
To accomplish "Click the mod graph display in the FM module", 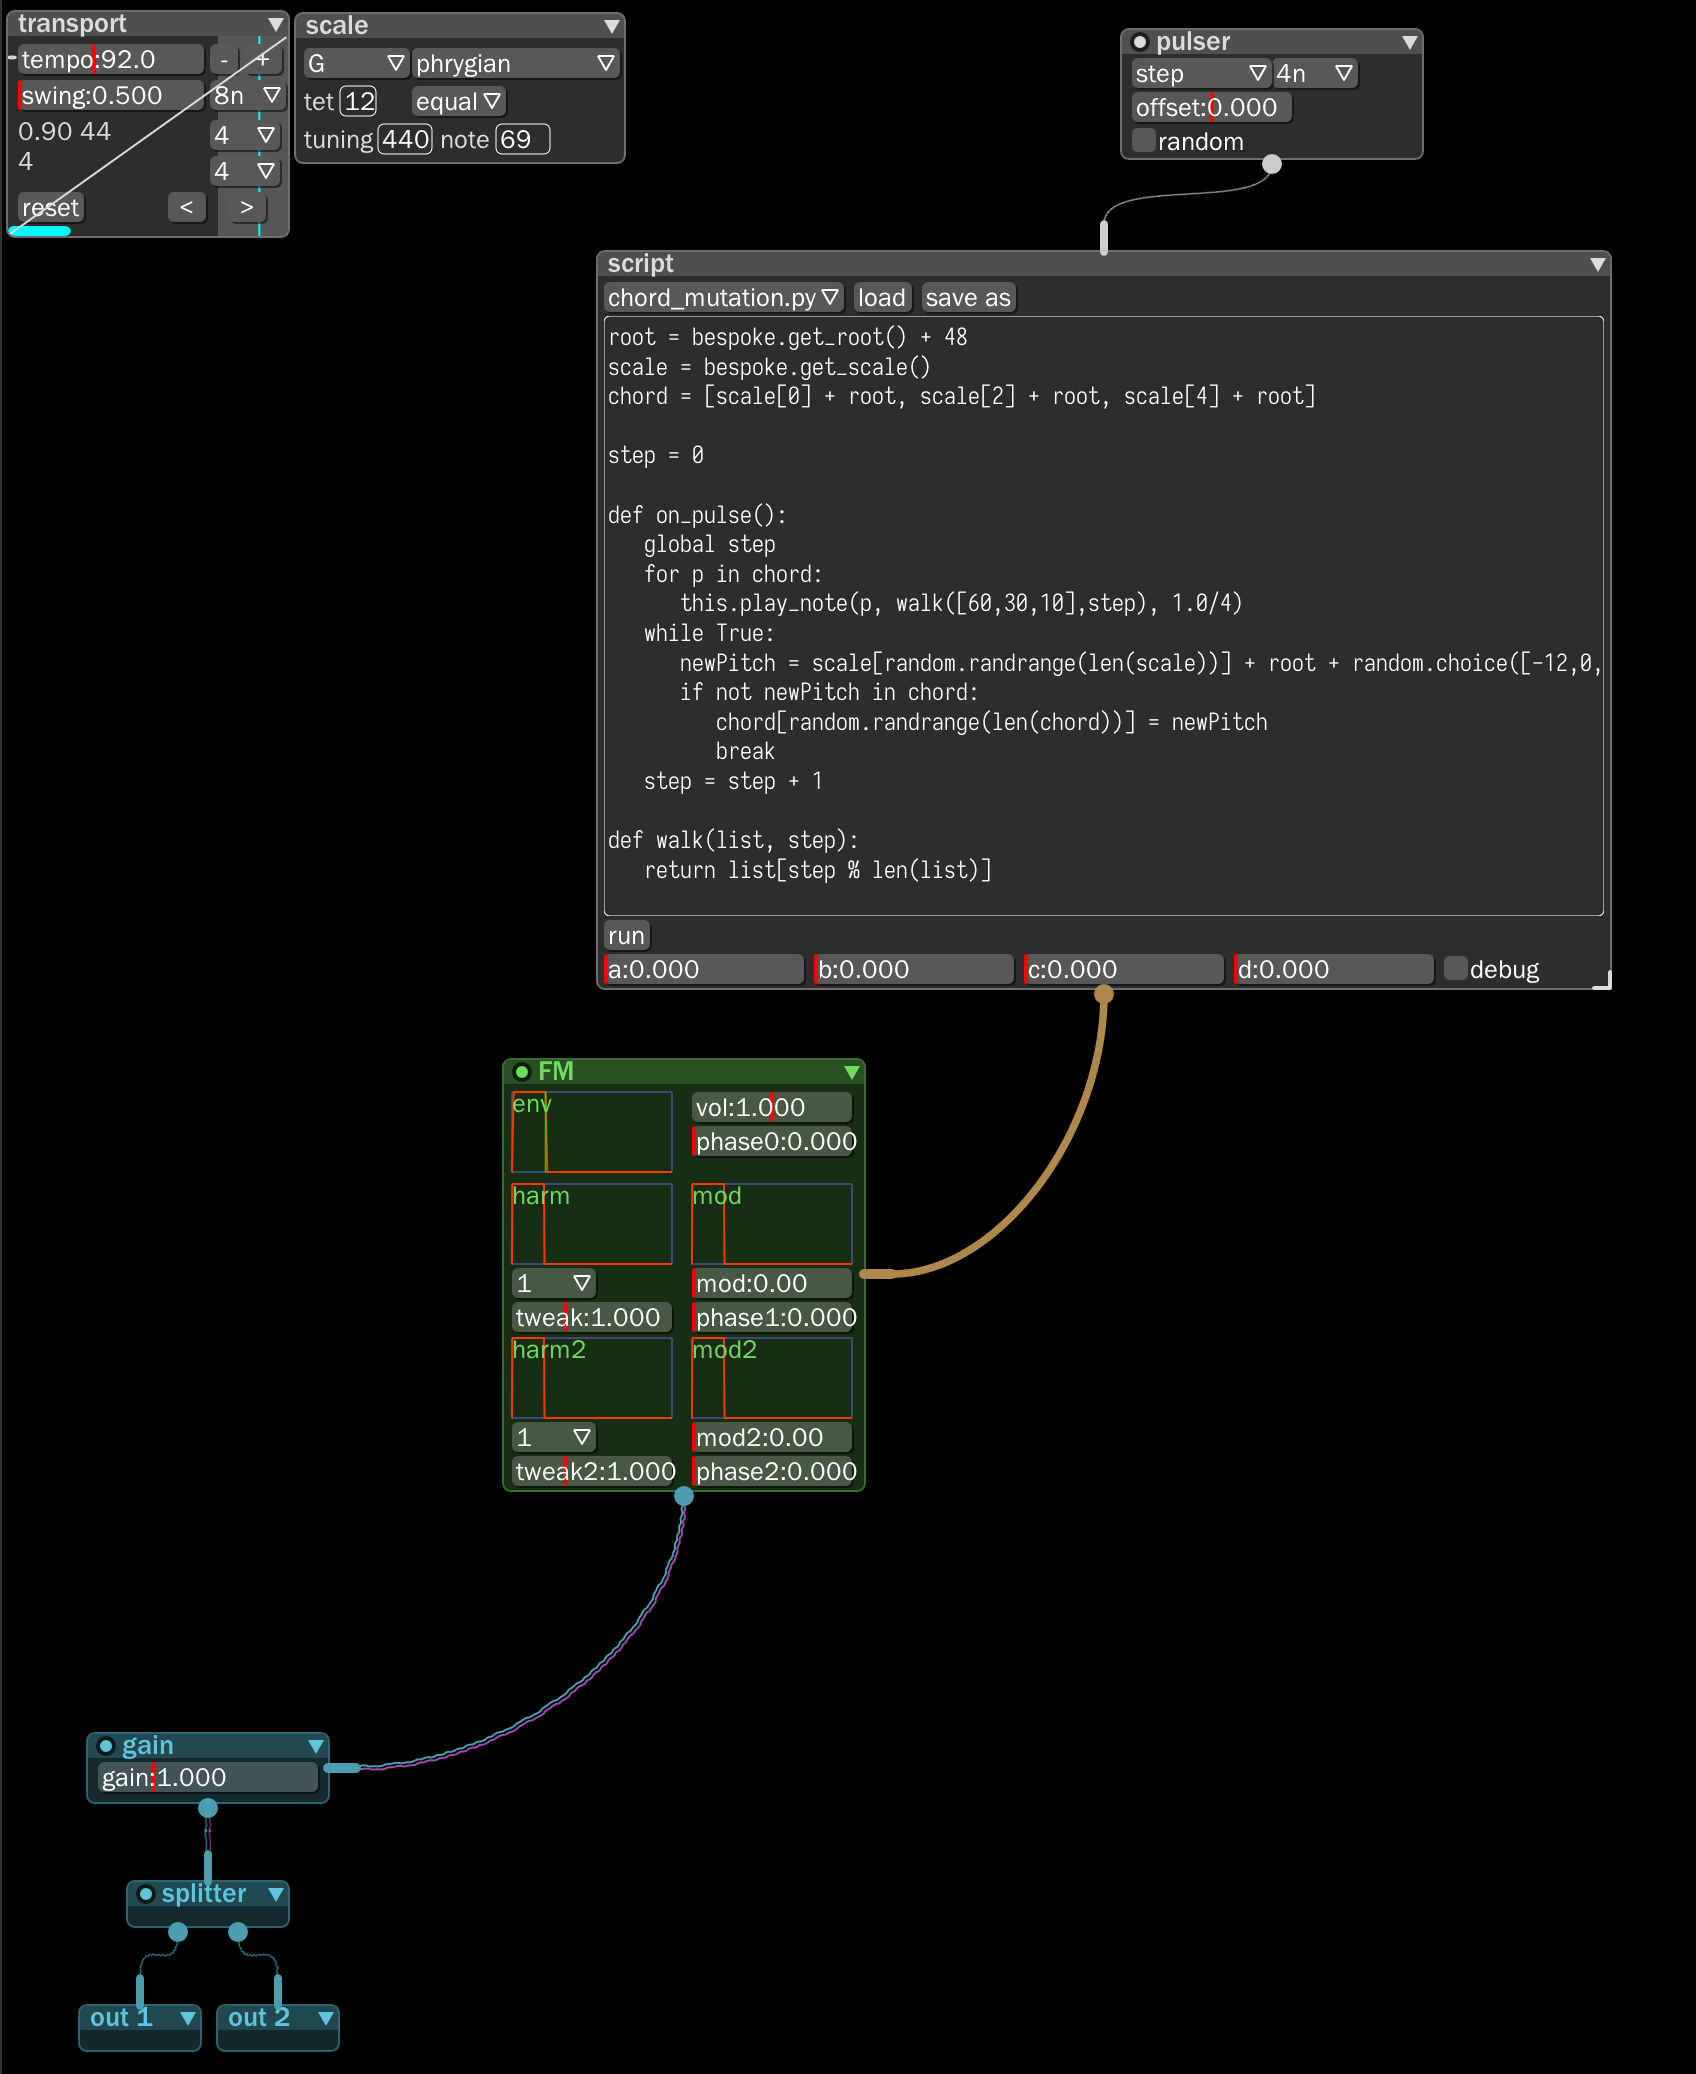I will (x=770, y=1223).
